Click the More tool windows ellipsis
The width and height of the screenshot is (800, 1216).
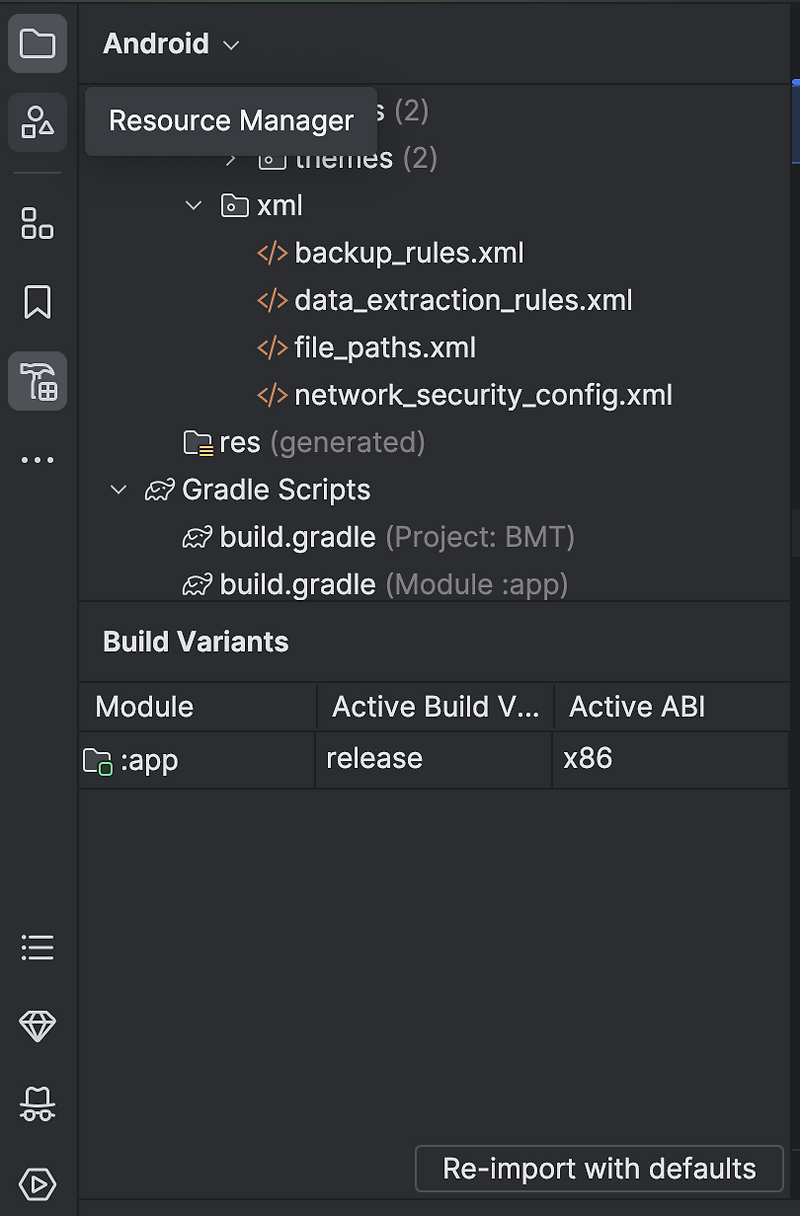38,460
